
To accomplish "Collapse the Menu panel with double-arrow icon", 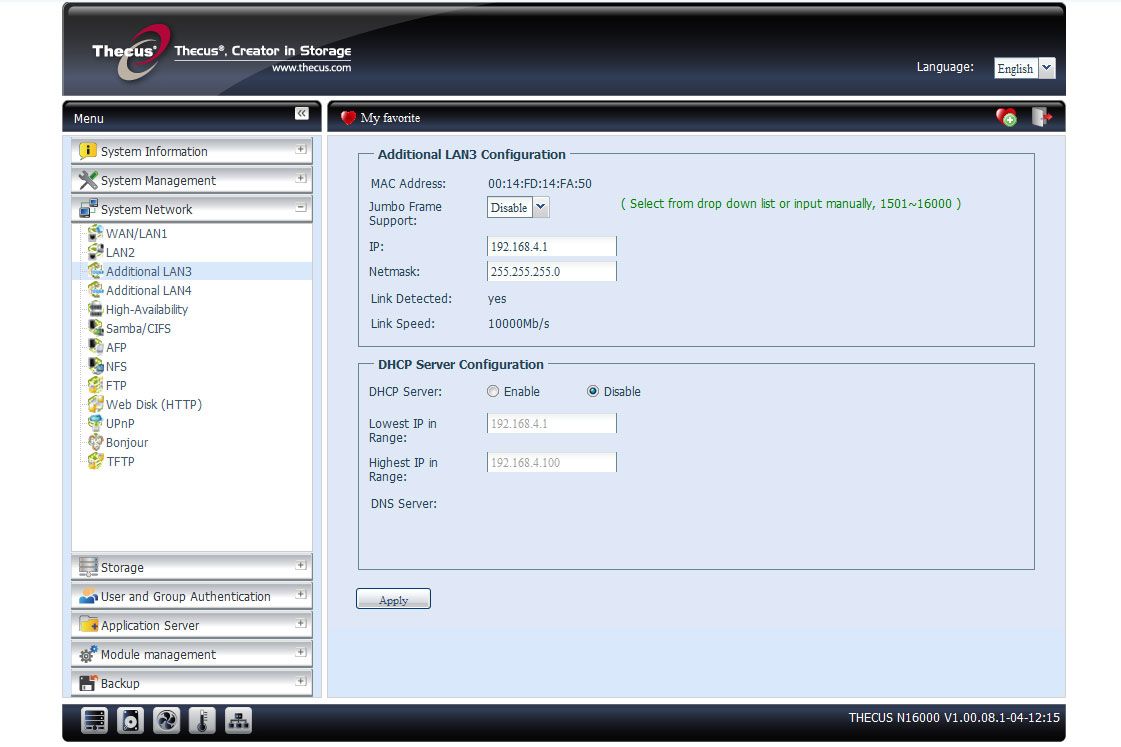I will (302, 114).
